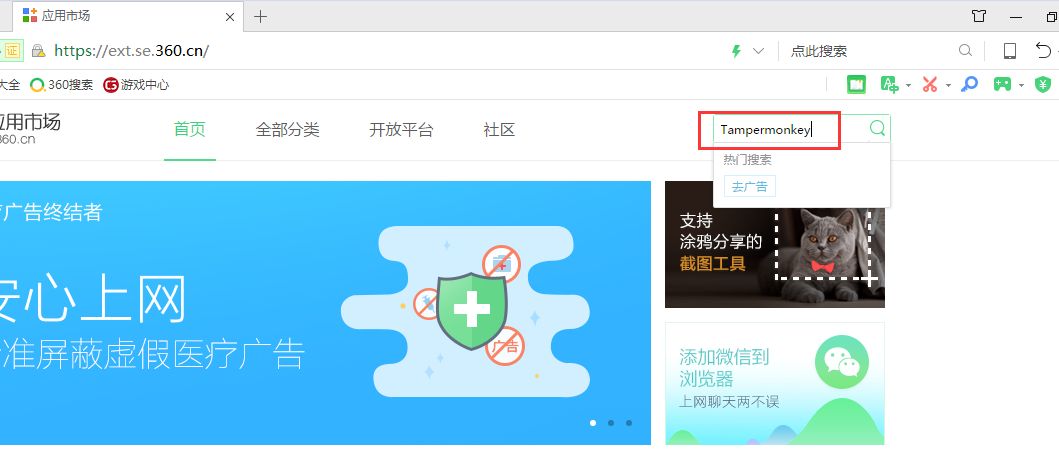
Task: Click the green game controller icon
Action: click(1002, 84)
